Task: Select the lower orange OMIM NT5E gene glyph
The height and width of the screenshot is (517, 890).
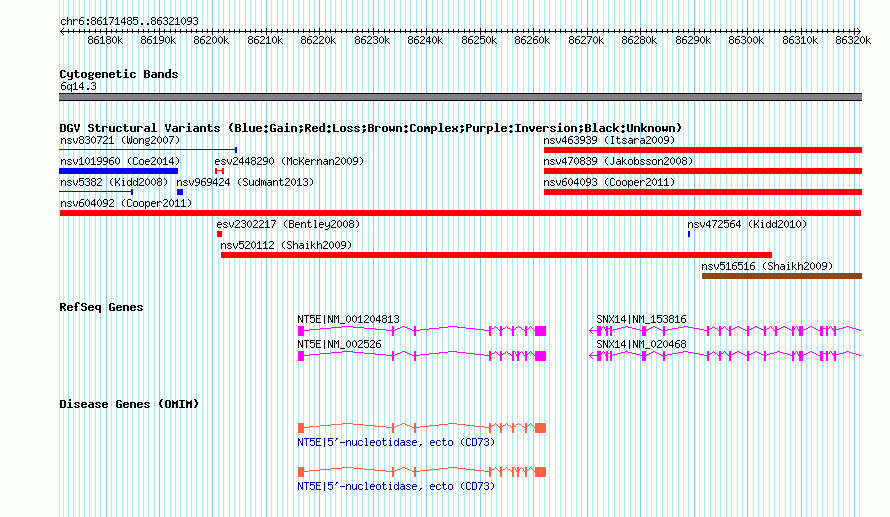Action: [x=422, y=472]
